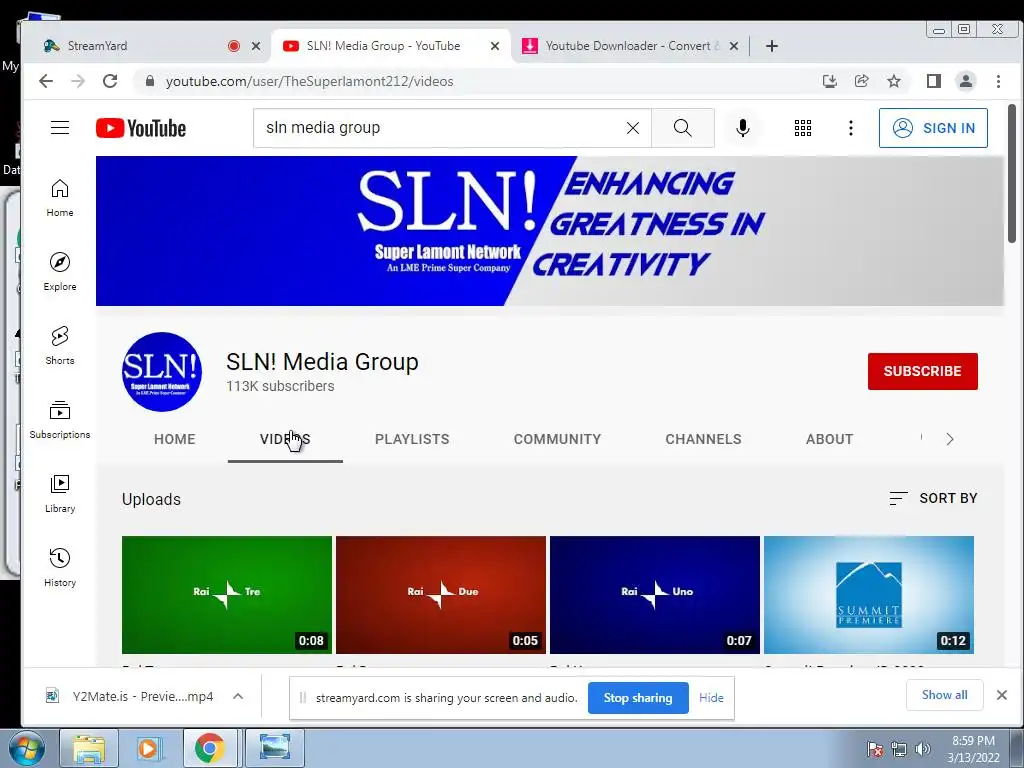Select the VIDEOS tab

(x=285, y=439)
